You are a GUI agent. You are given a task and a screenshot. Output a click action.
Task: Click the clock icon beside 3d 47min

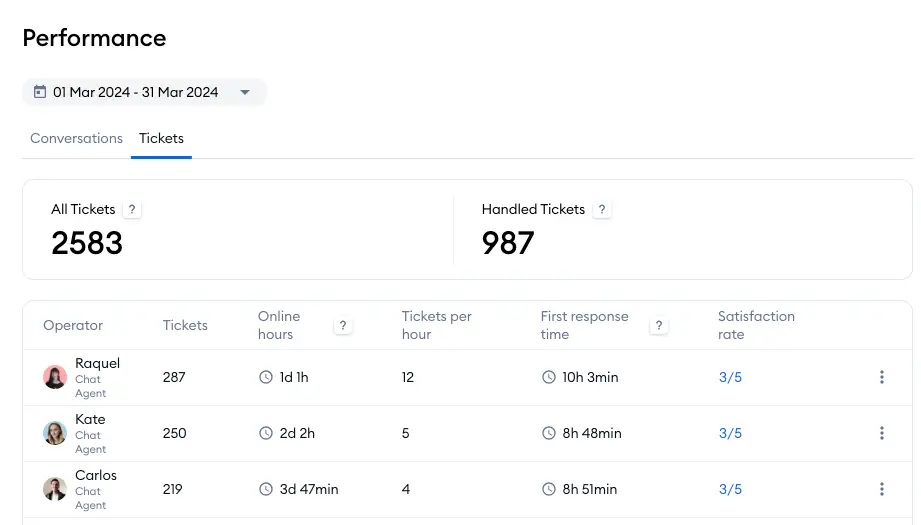tap(266, 489)
